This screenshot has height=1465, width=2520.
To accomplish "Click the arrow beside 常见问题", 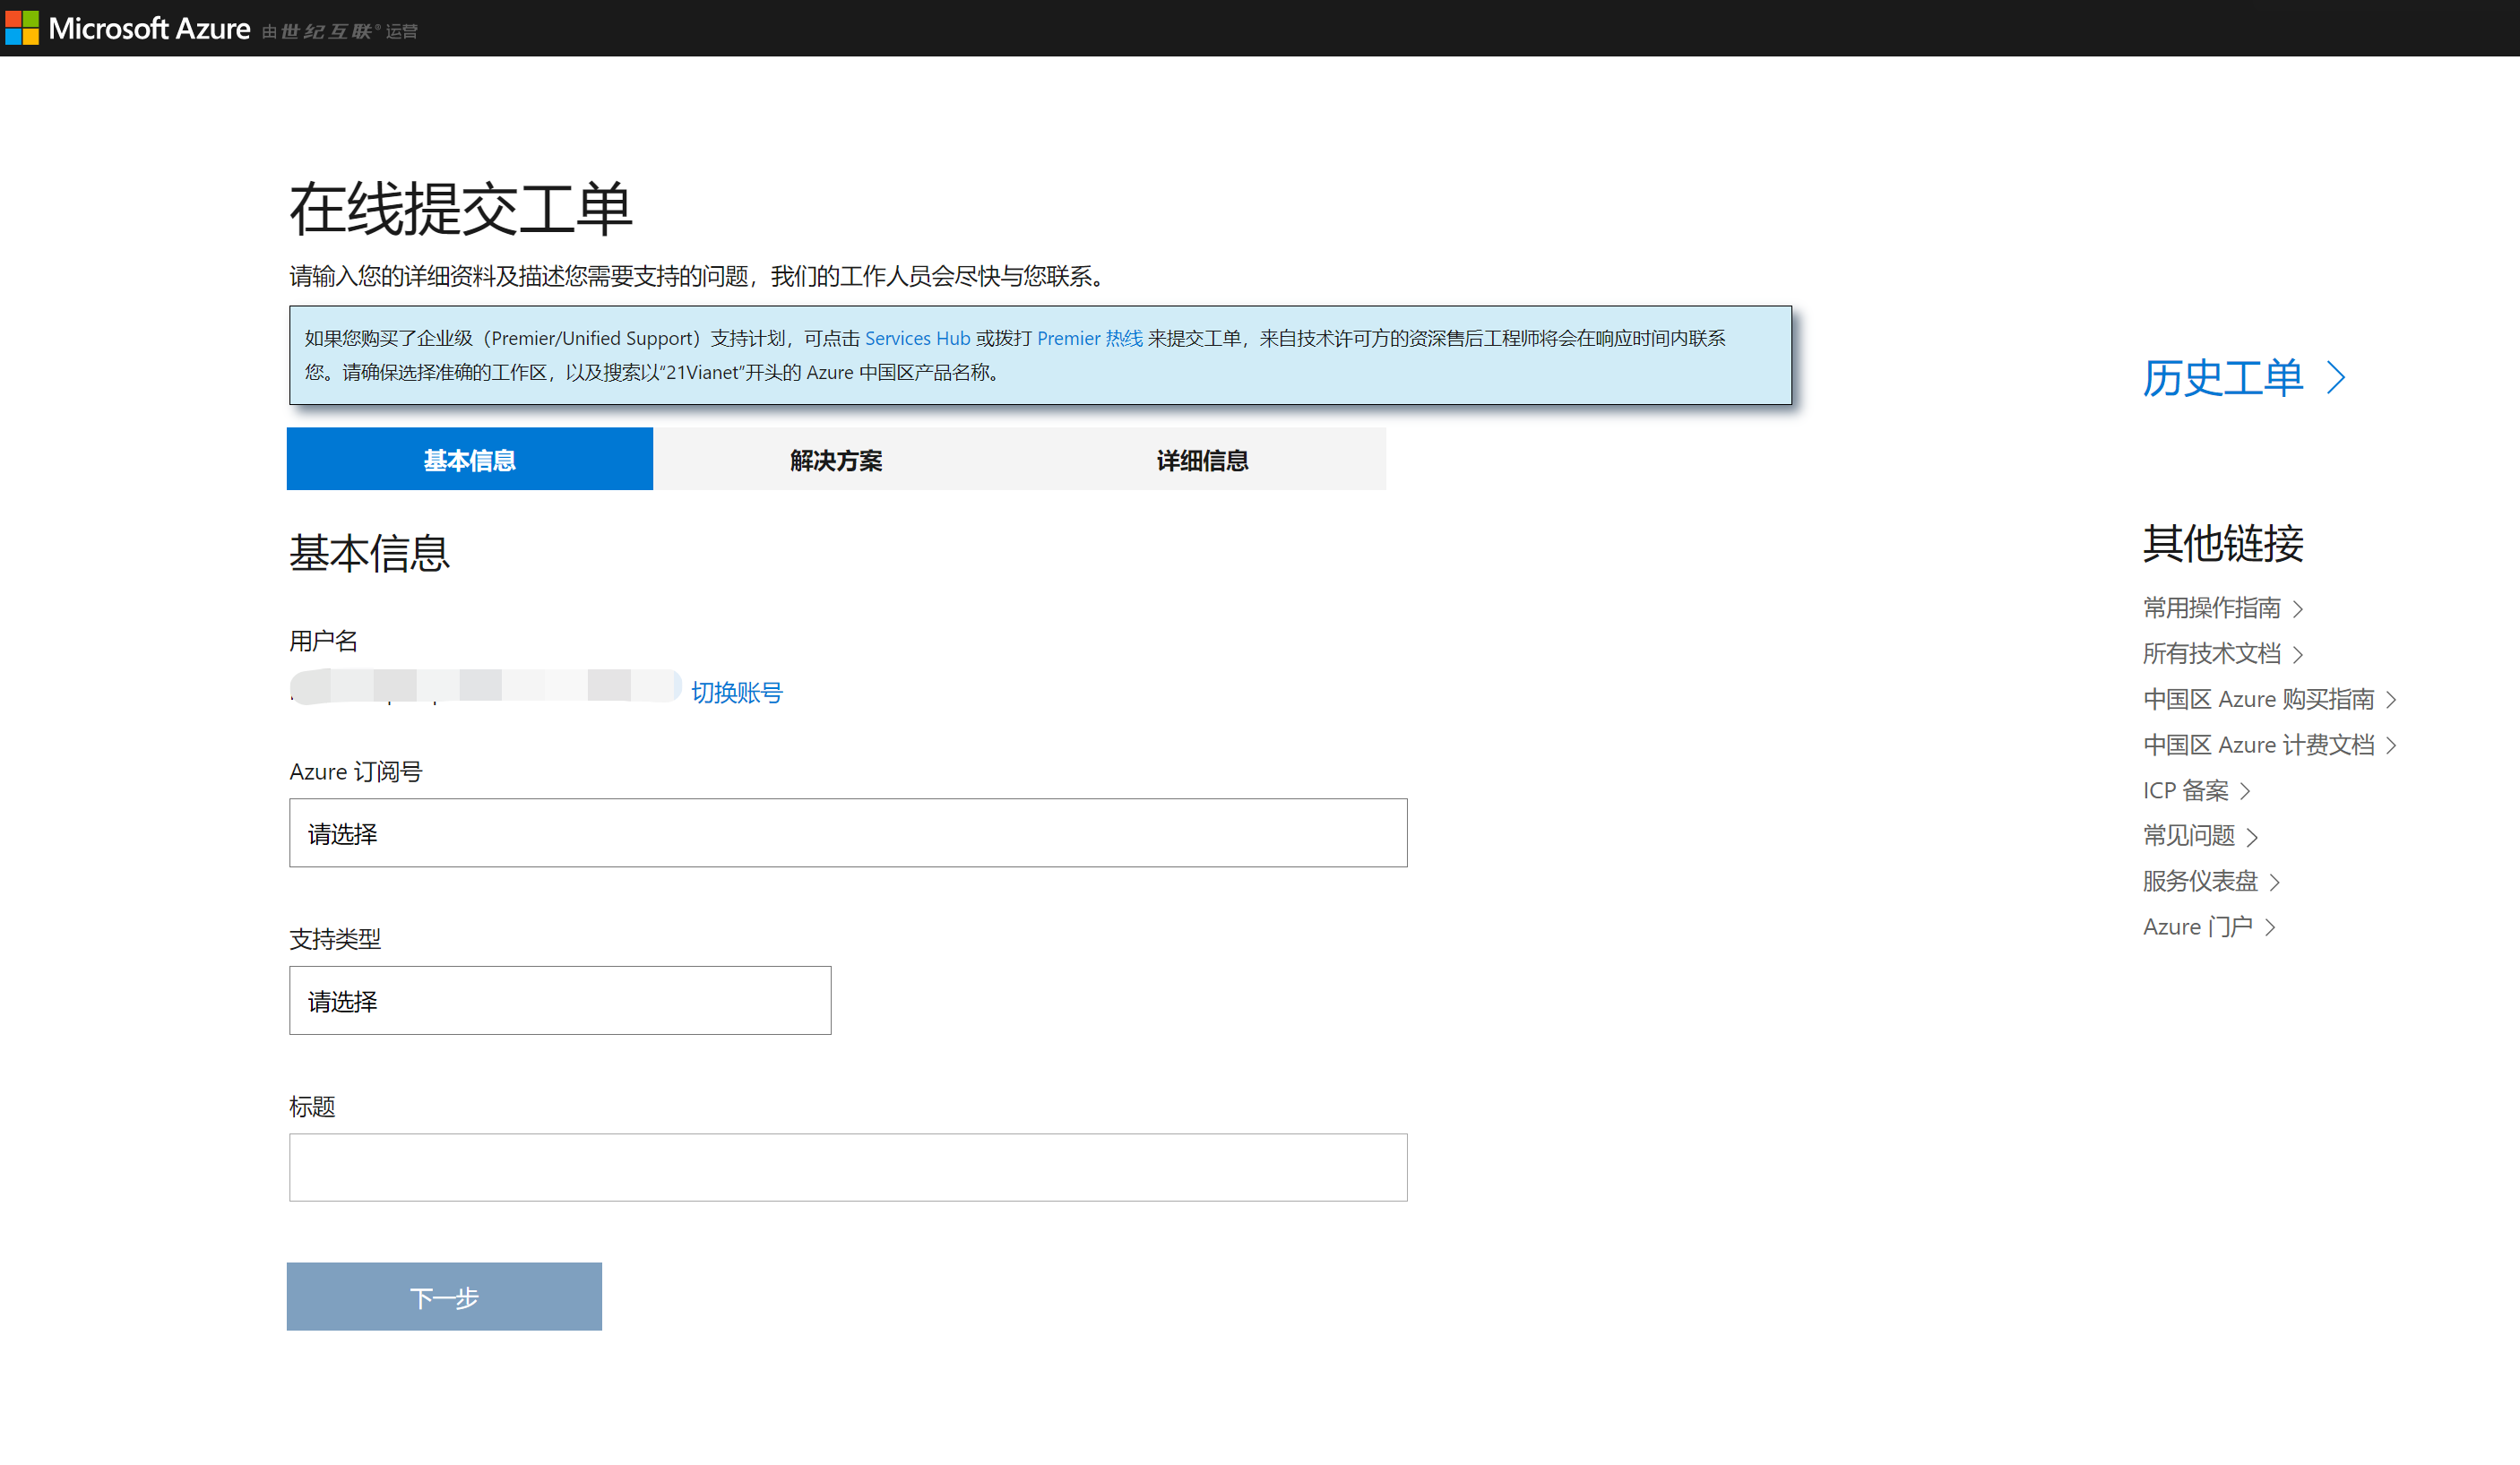I will click(2252, 837).
